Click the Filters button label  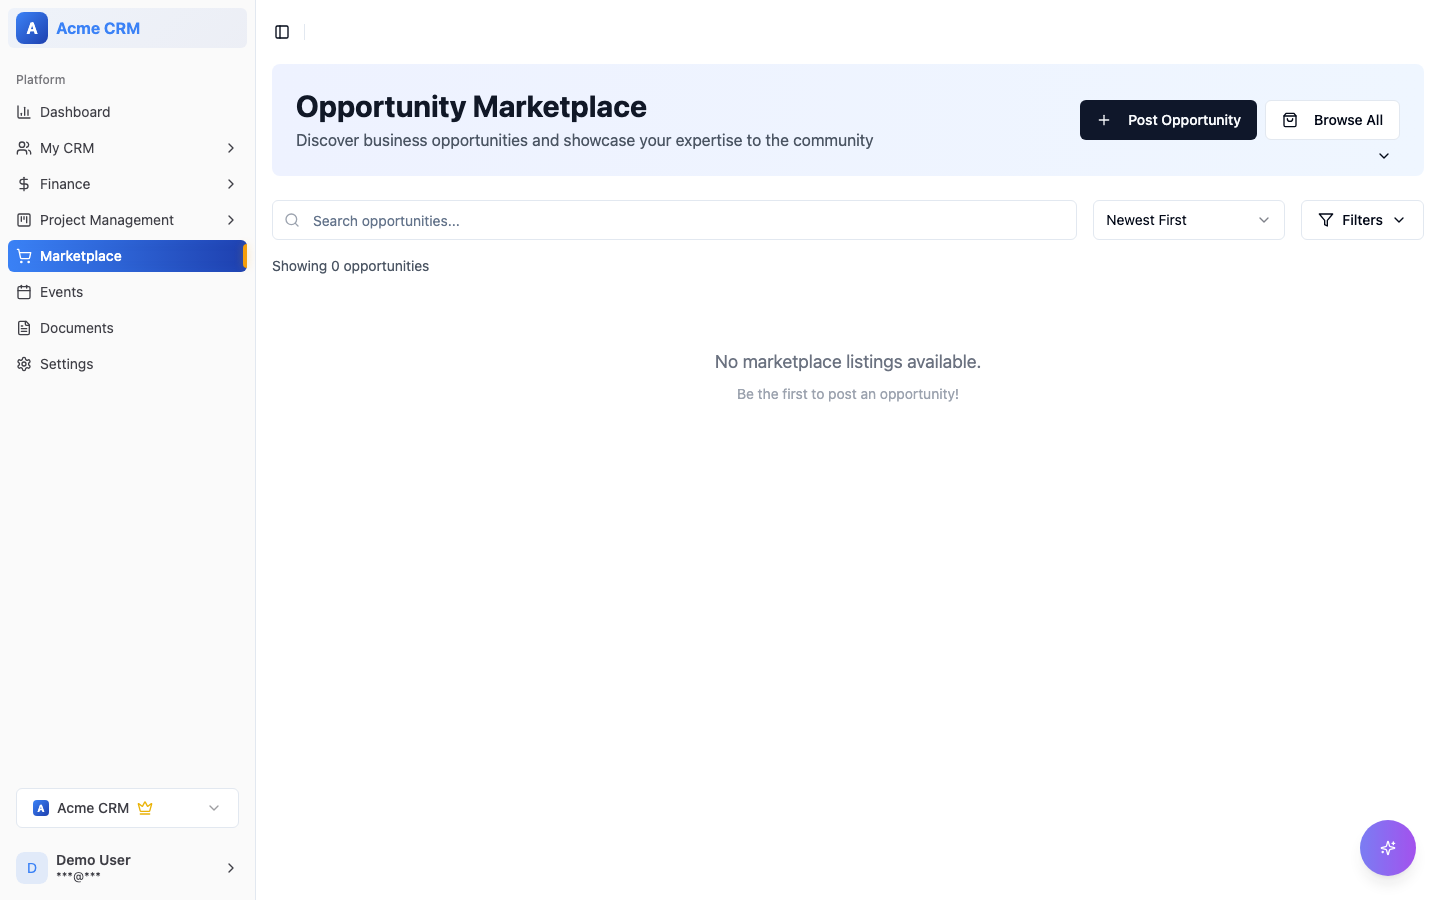(1362, 220)
